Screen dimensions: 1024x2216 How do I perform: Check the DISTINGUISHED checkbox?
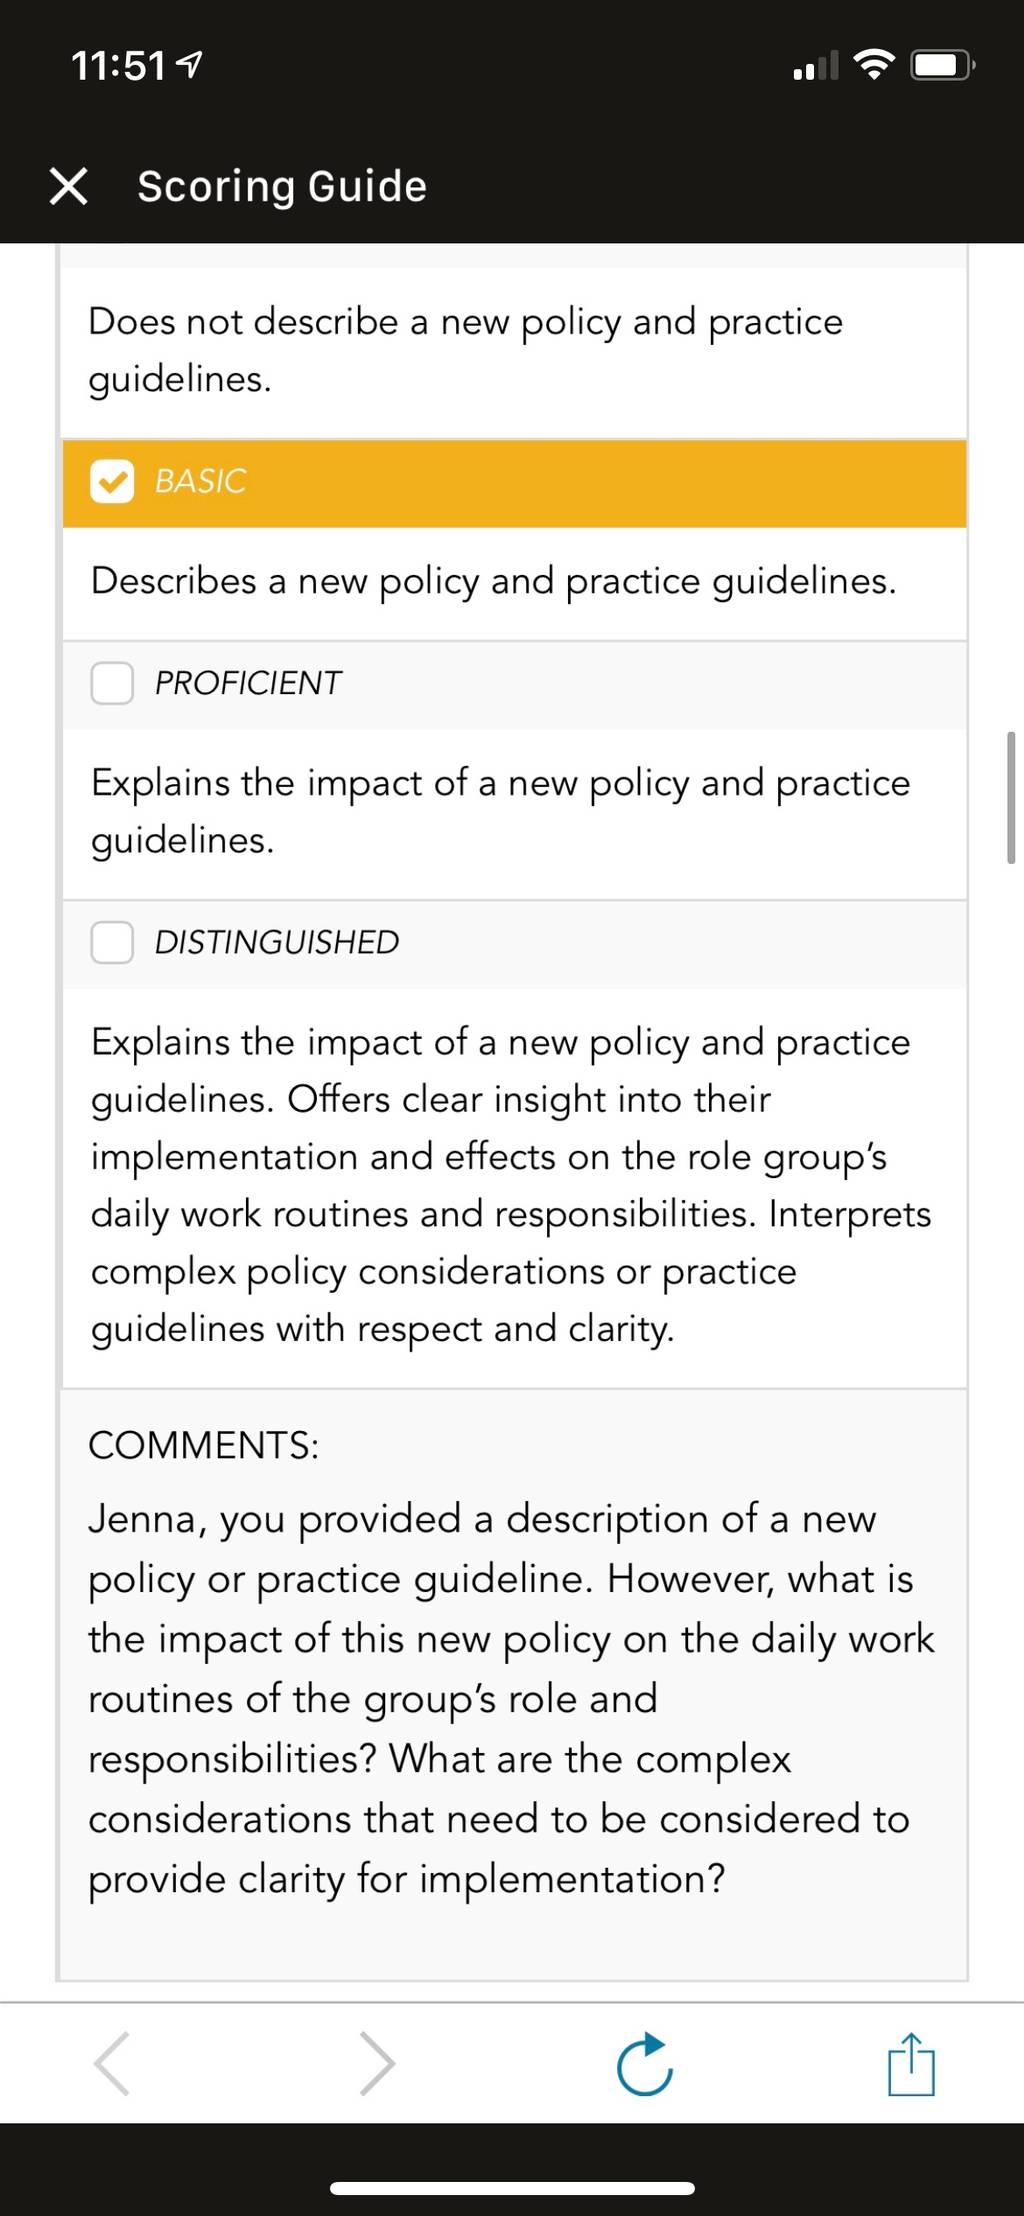click(x=112, y=943)
